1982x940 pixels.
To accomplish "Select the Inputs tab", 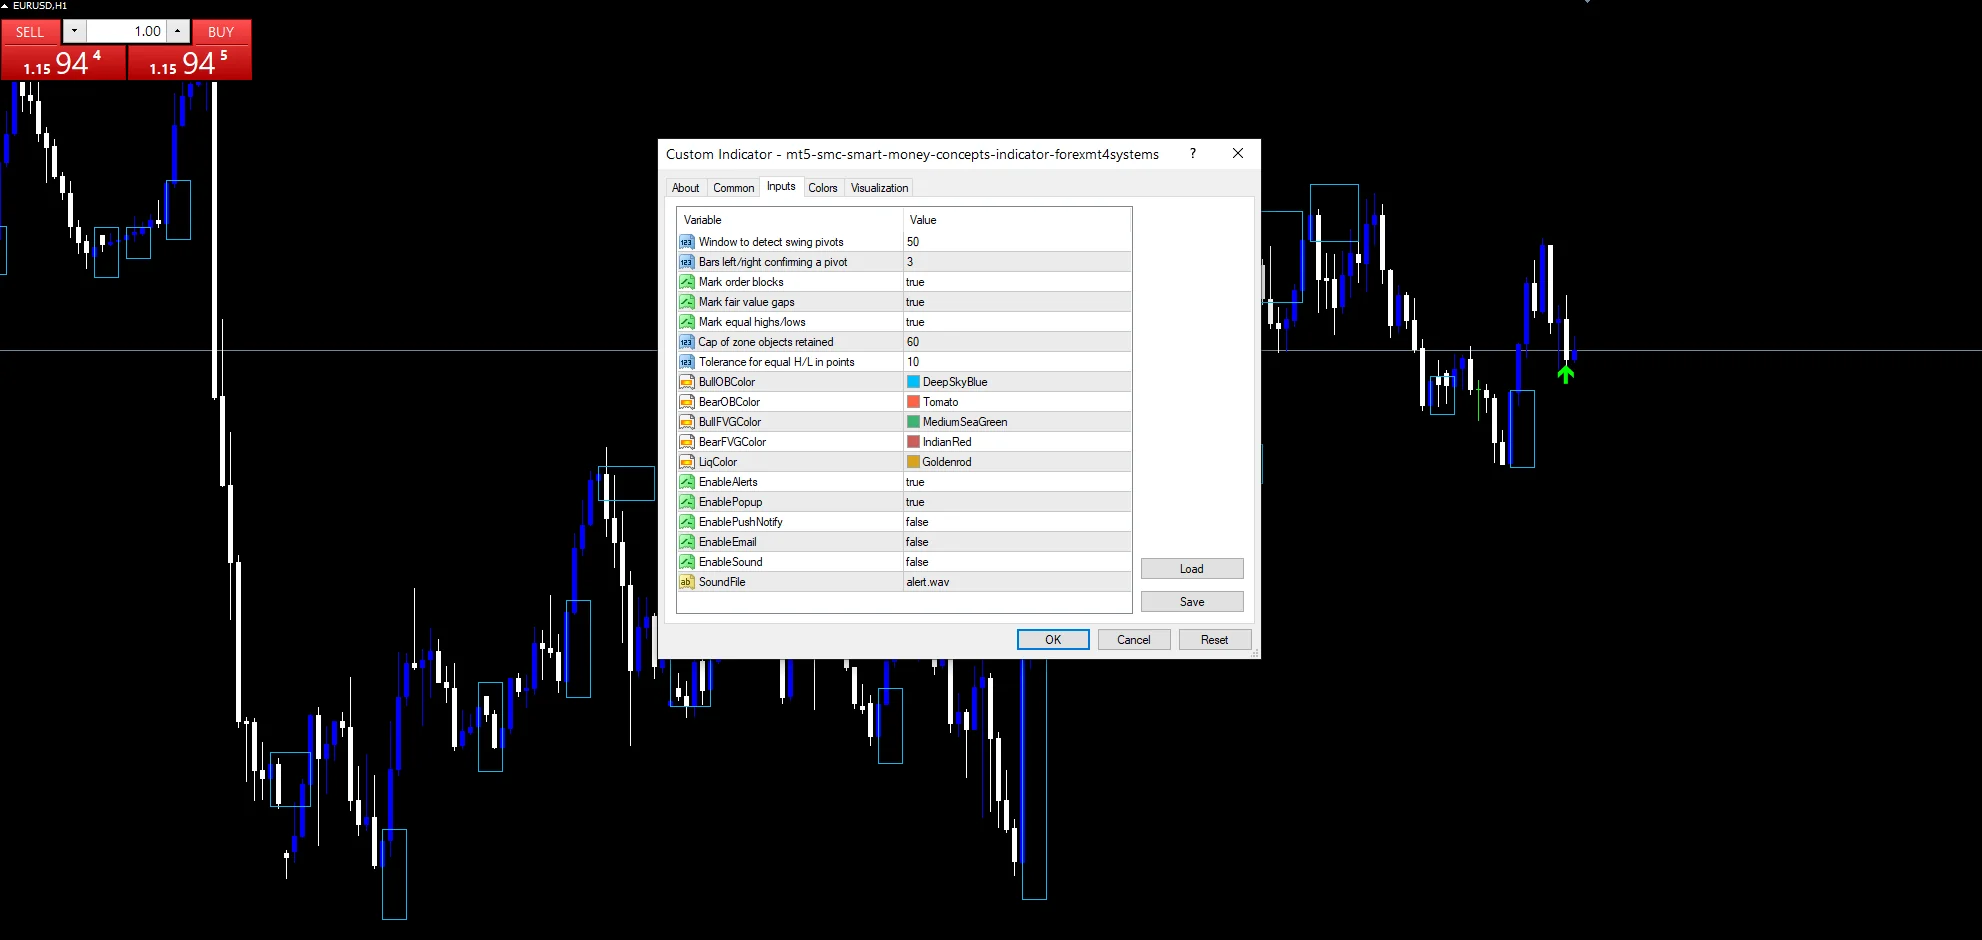I will (x=781, y=186).
